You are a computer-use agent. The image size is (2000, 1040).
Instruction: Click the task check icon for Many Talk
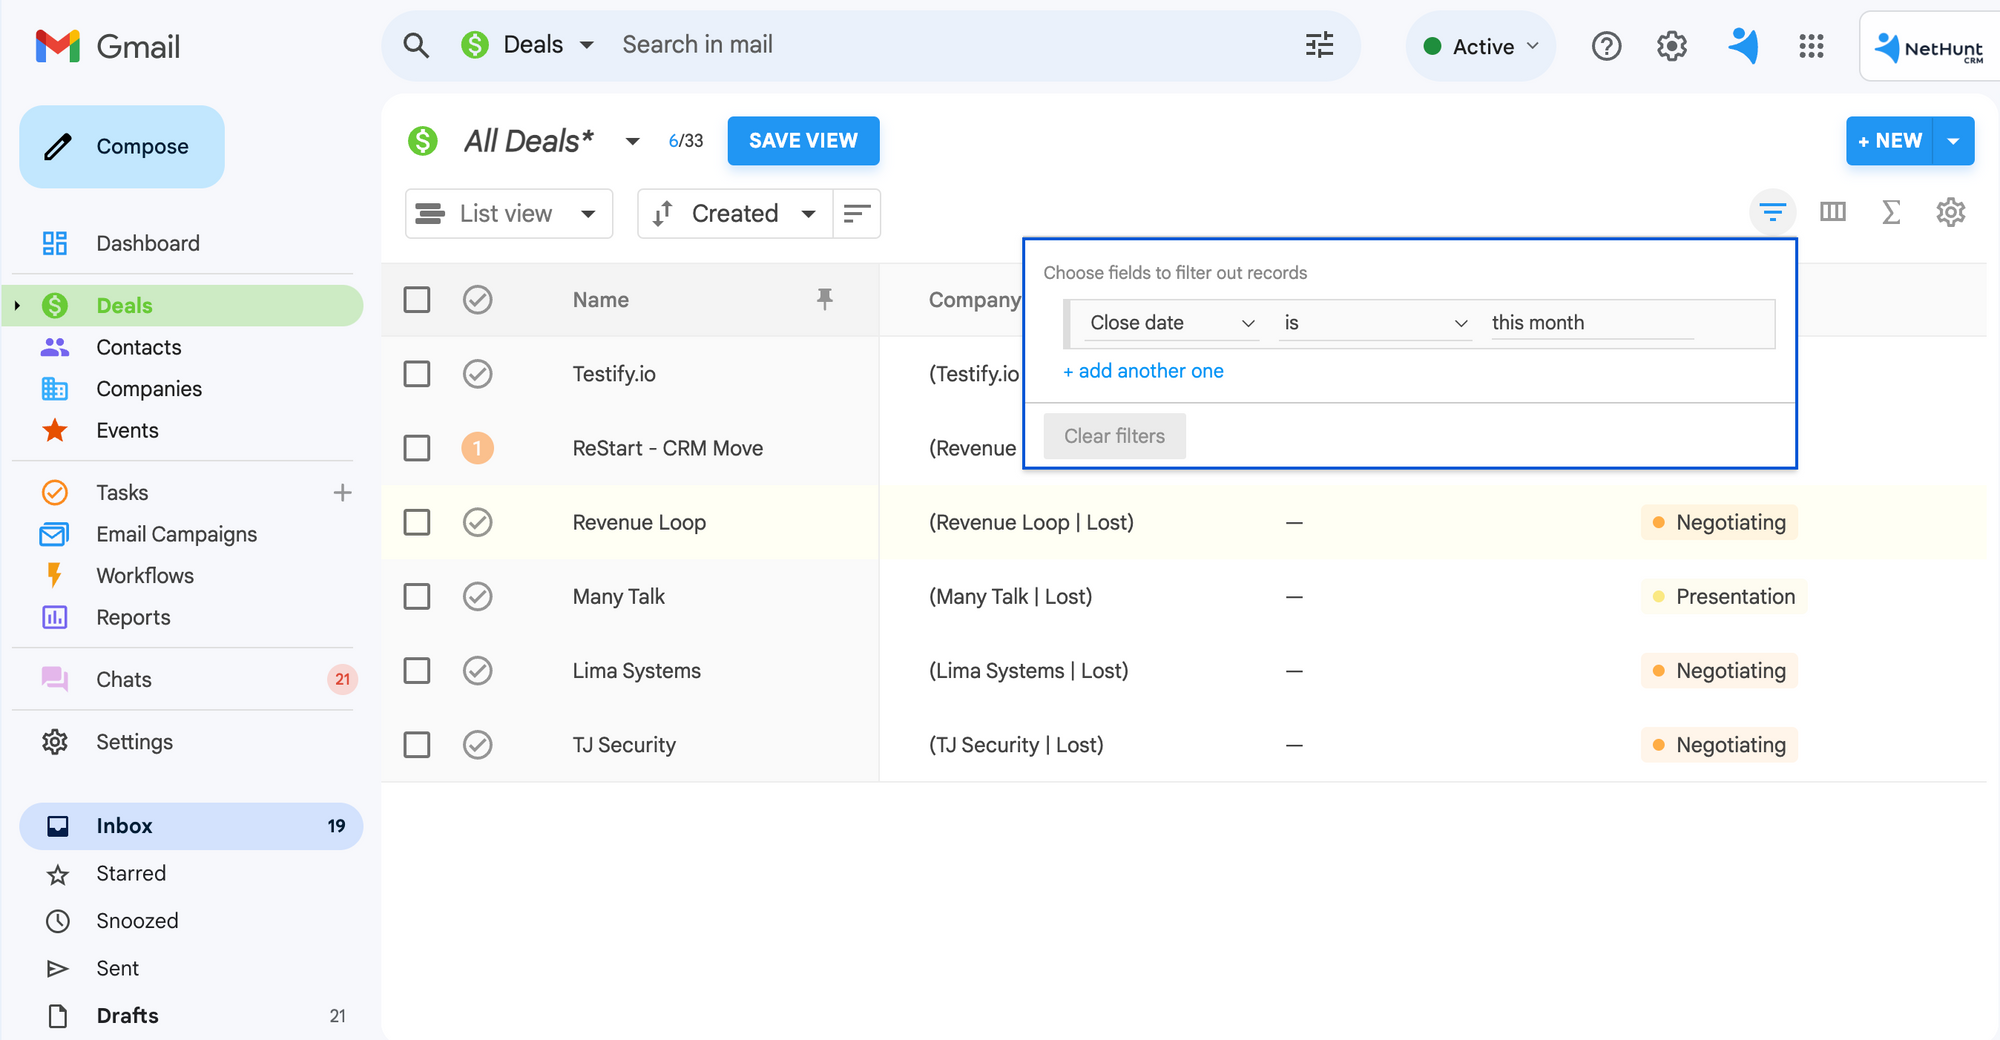[x=478, y=596]
